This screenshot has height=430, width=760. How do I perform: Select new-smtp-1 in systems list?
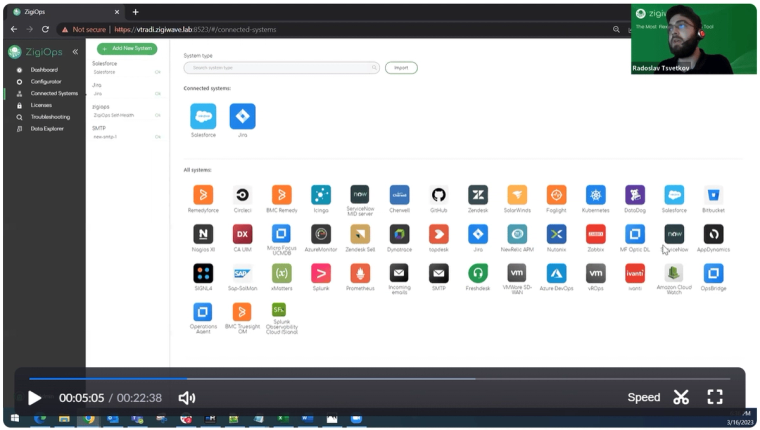pyautogui.click(x=105, y=137)
